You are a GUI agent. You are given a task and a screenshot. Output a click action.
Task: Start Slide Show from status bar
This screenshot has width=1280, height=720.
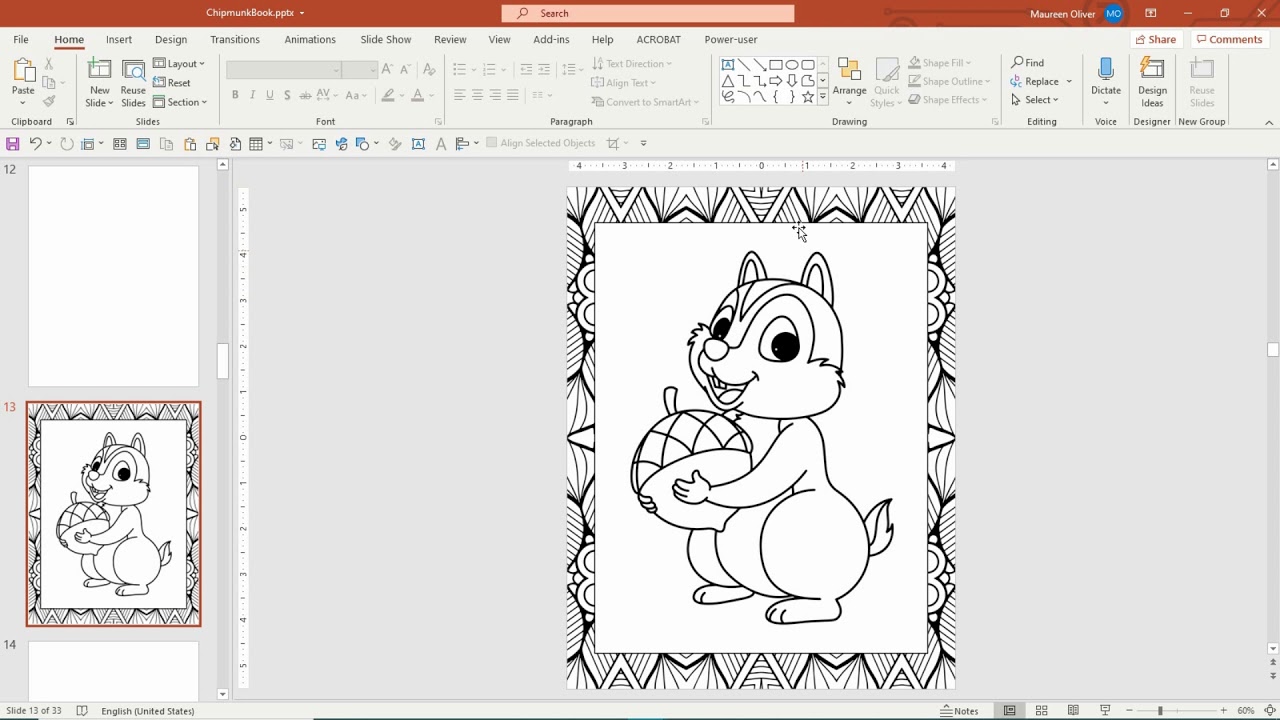(x=1105, y=711)
